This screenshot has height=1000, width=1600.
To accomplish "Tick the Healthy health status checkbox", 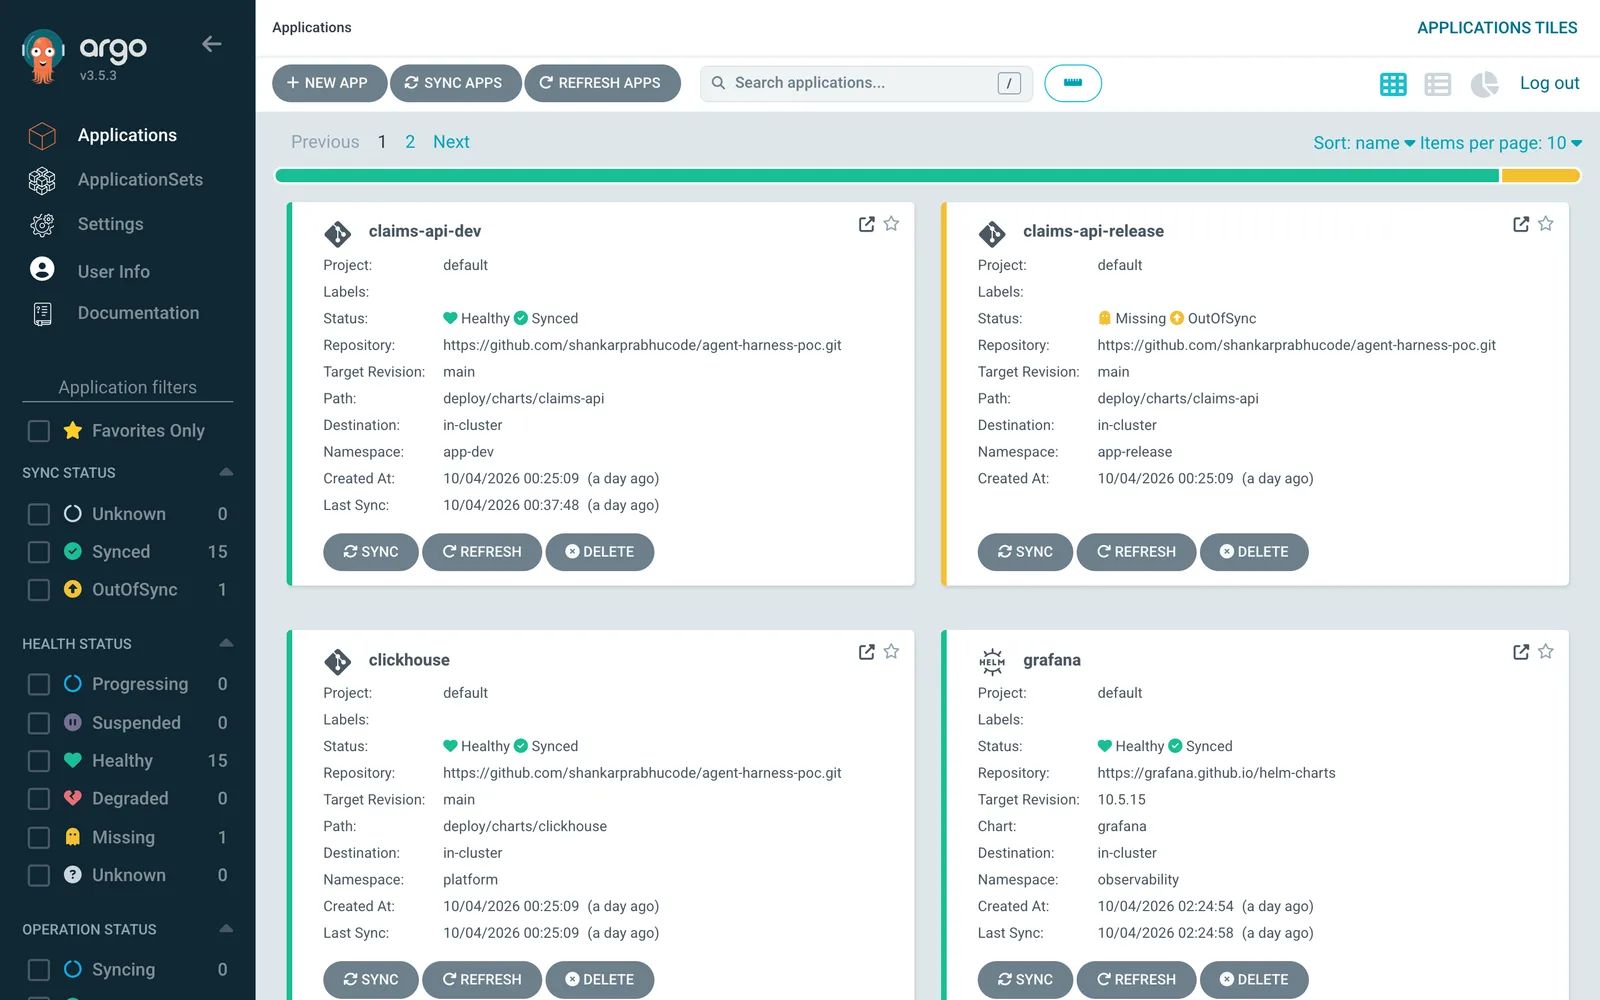I will pyautogui.click(x=39, y=761).
